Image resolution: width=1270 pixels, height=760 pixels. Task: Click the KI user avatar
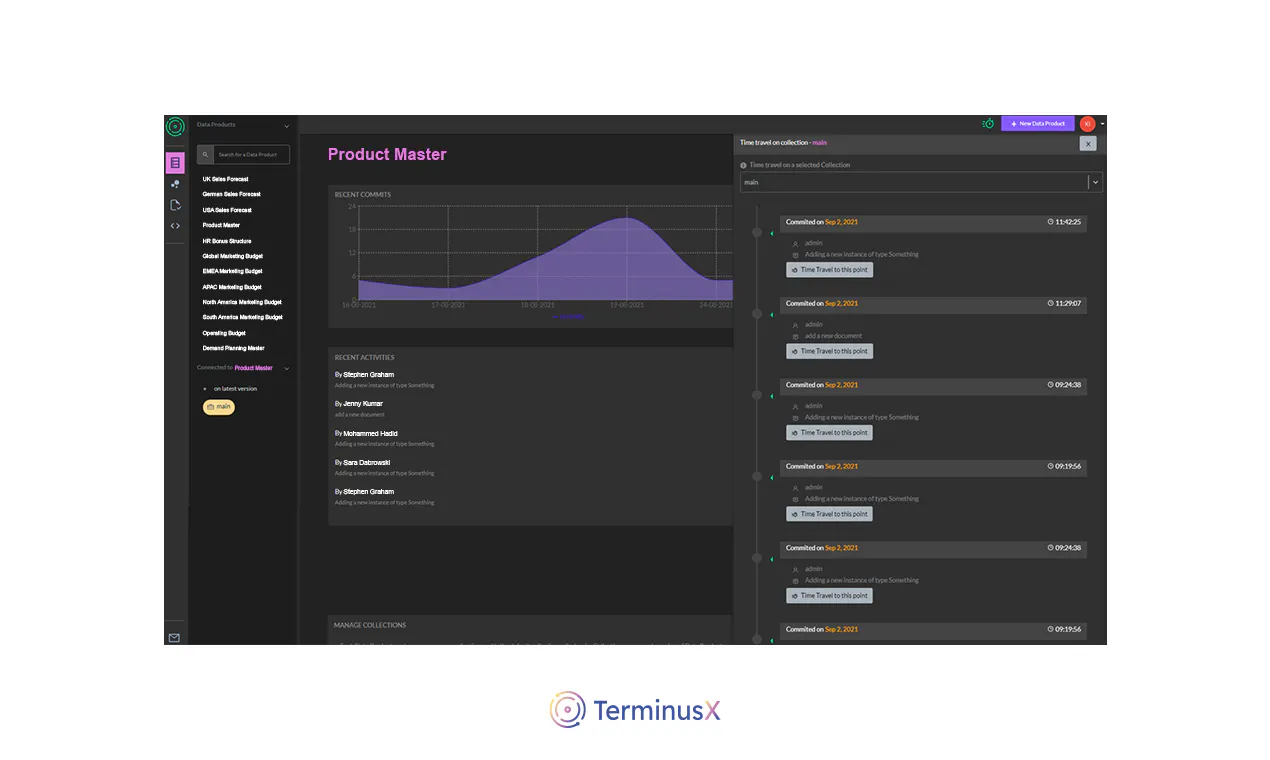[x=1088, y=124]
